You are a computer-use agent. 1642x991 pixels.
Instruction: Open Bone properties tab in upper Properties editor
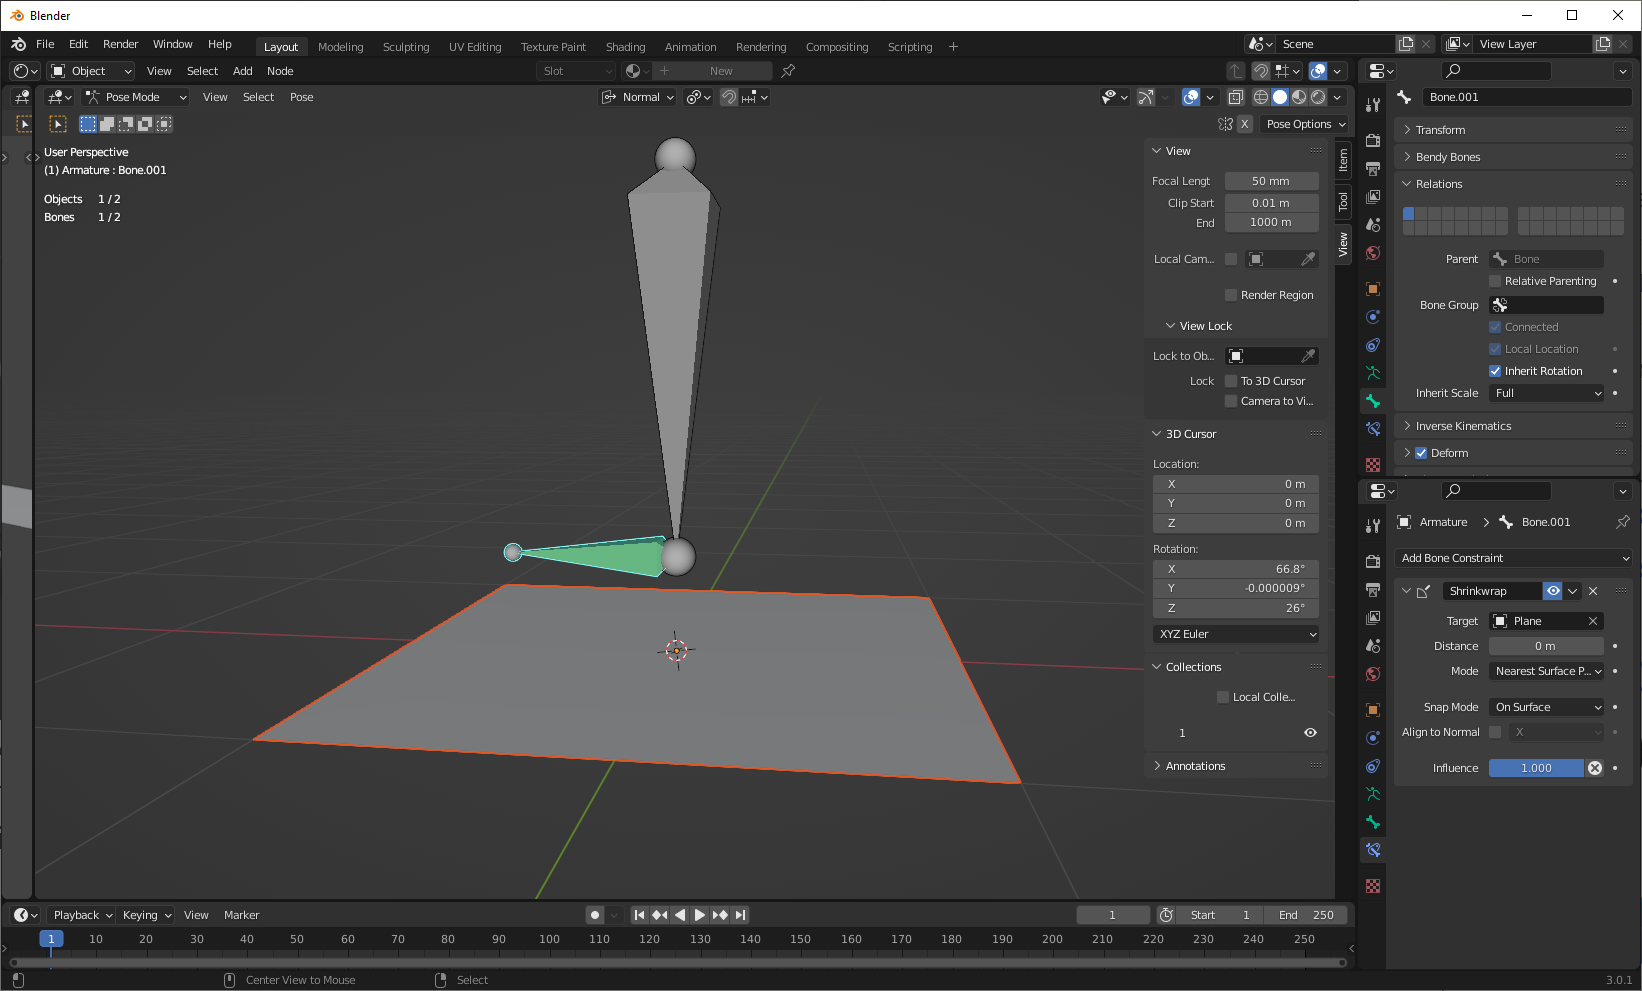click(x=1373, y=401)
